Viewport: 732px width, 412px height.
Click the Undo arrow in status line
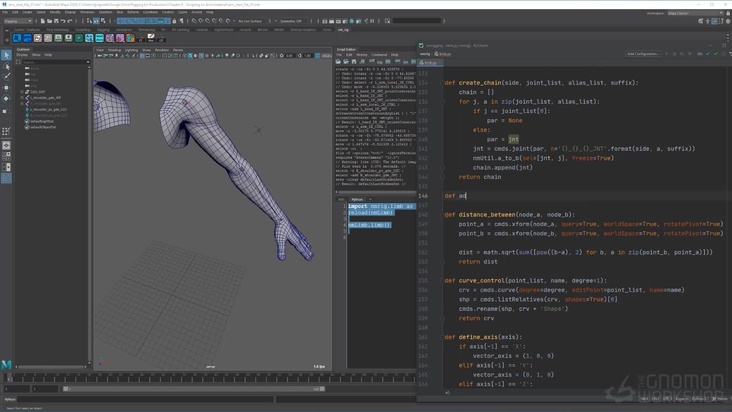[x=63, y=21]
